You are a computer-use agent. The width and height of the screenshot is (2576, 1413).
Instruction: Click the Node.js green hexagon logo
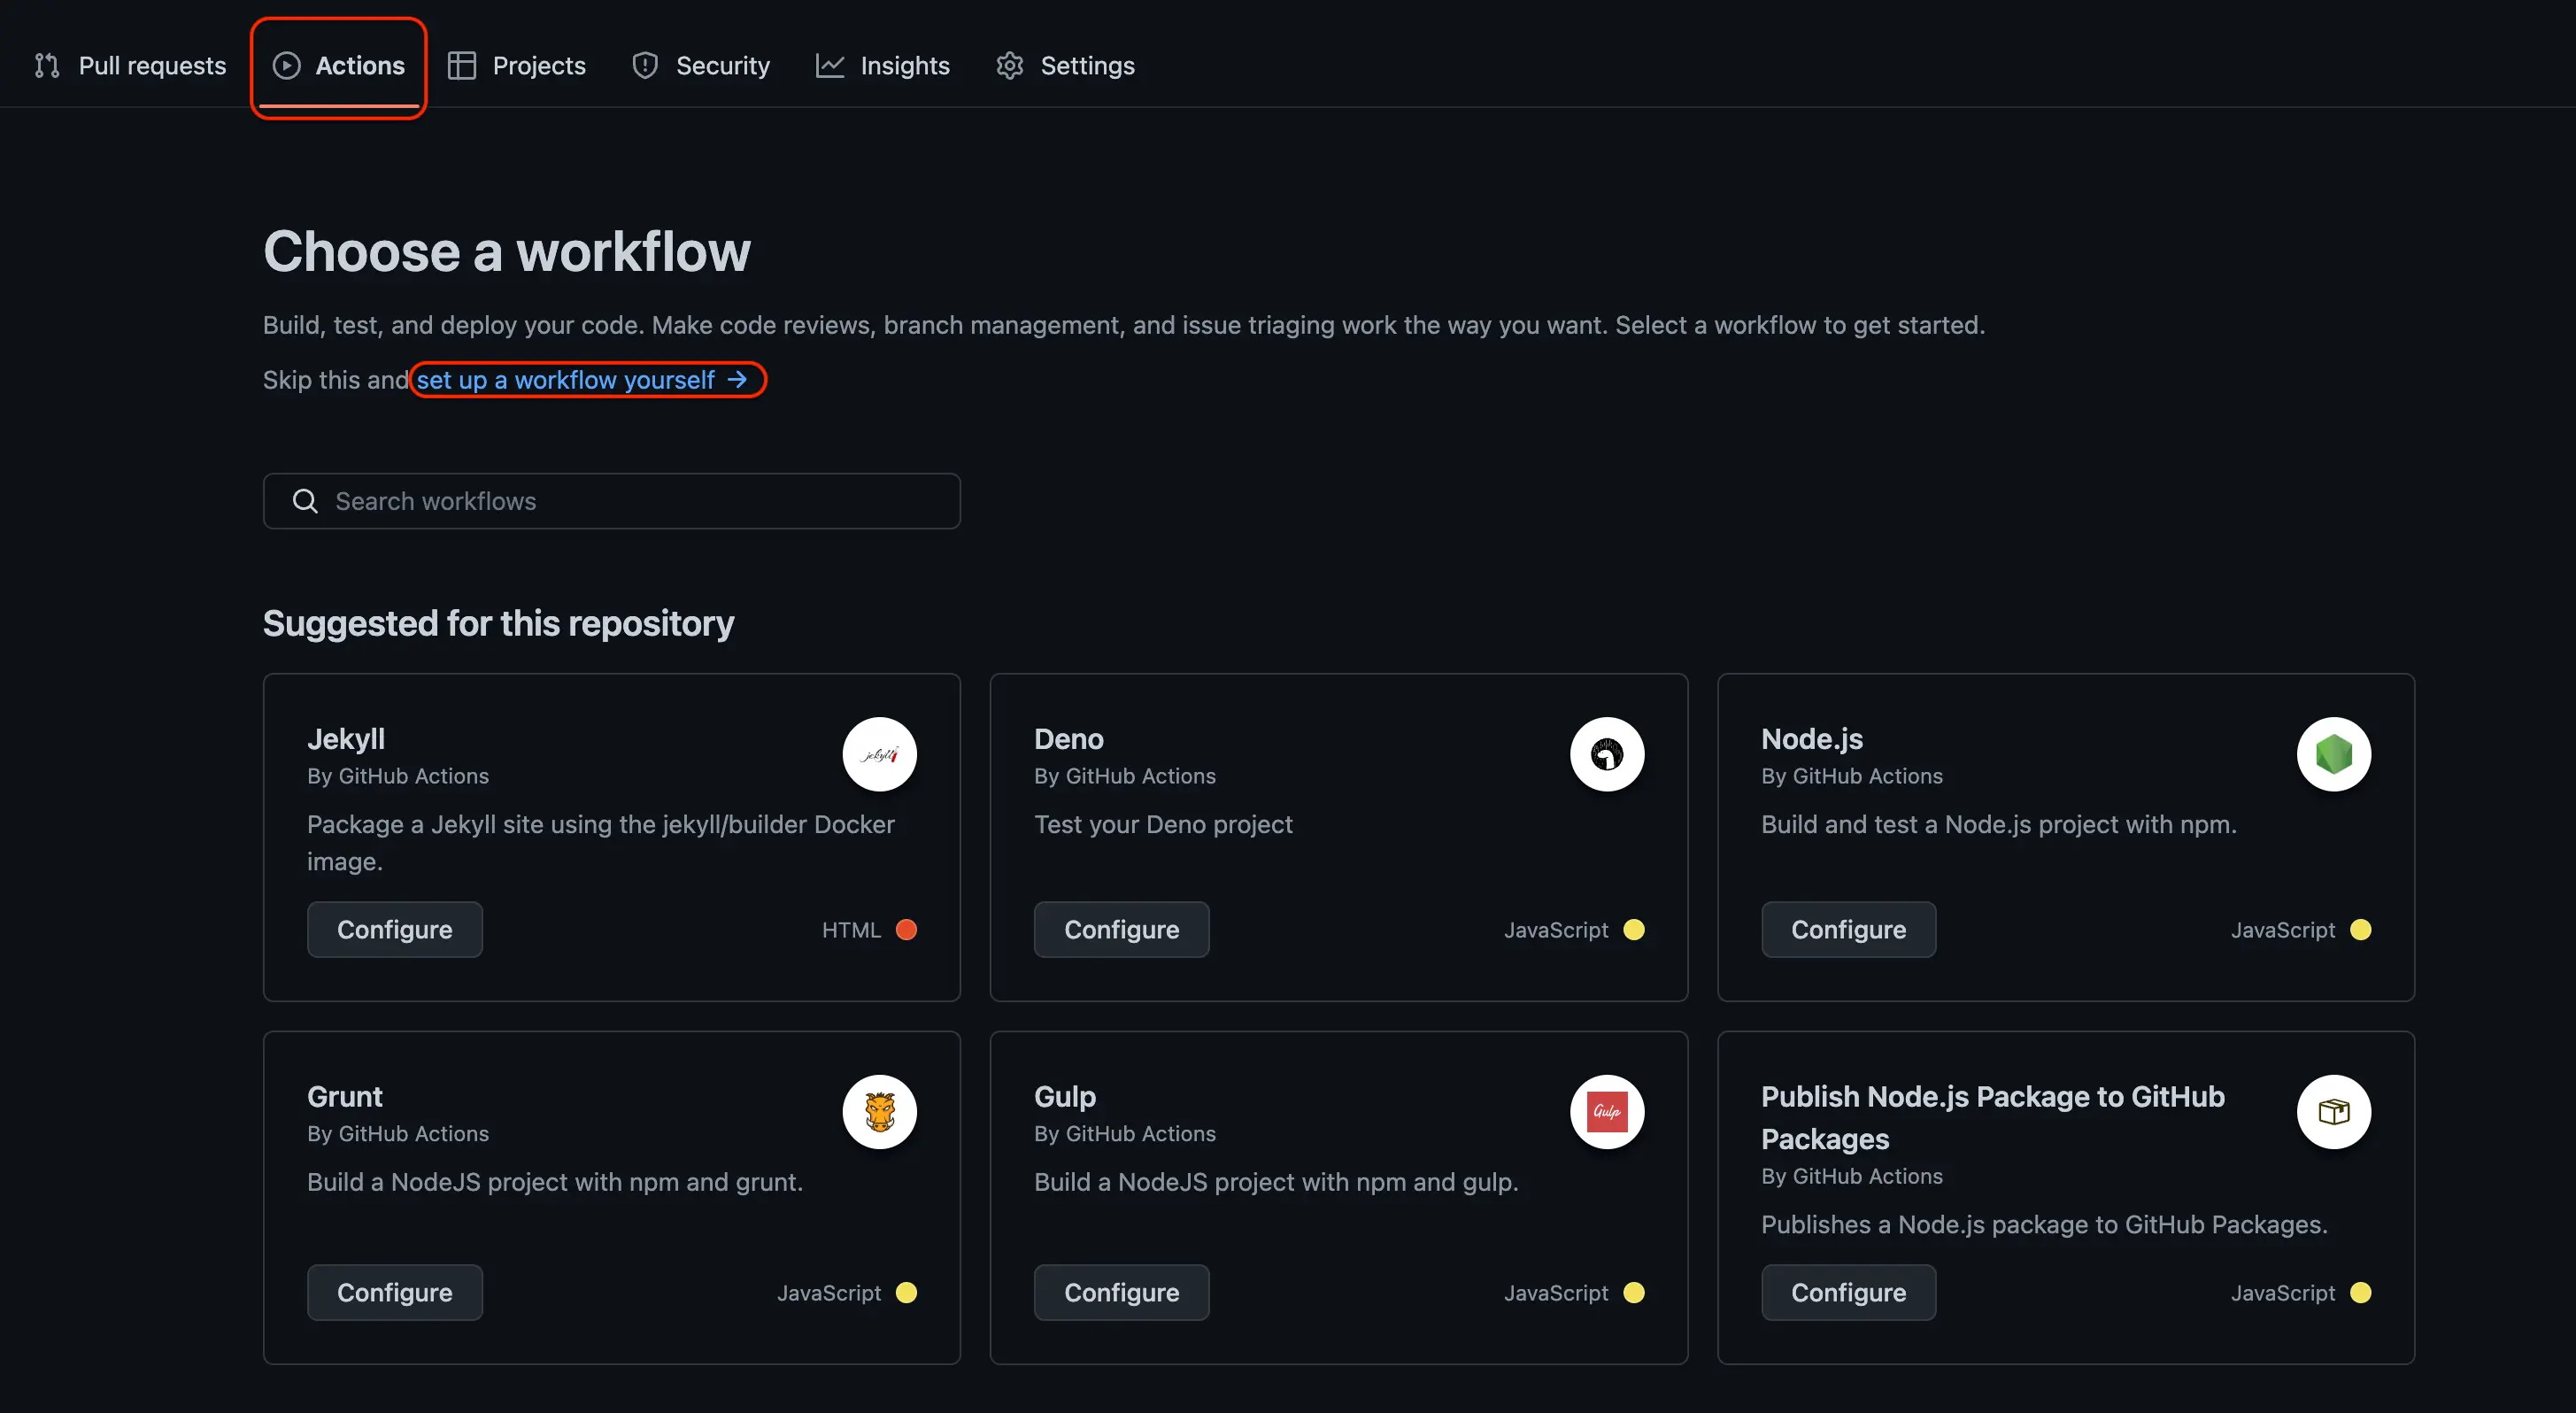(2333, 754)
